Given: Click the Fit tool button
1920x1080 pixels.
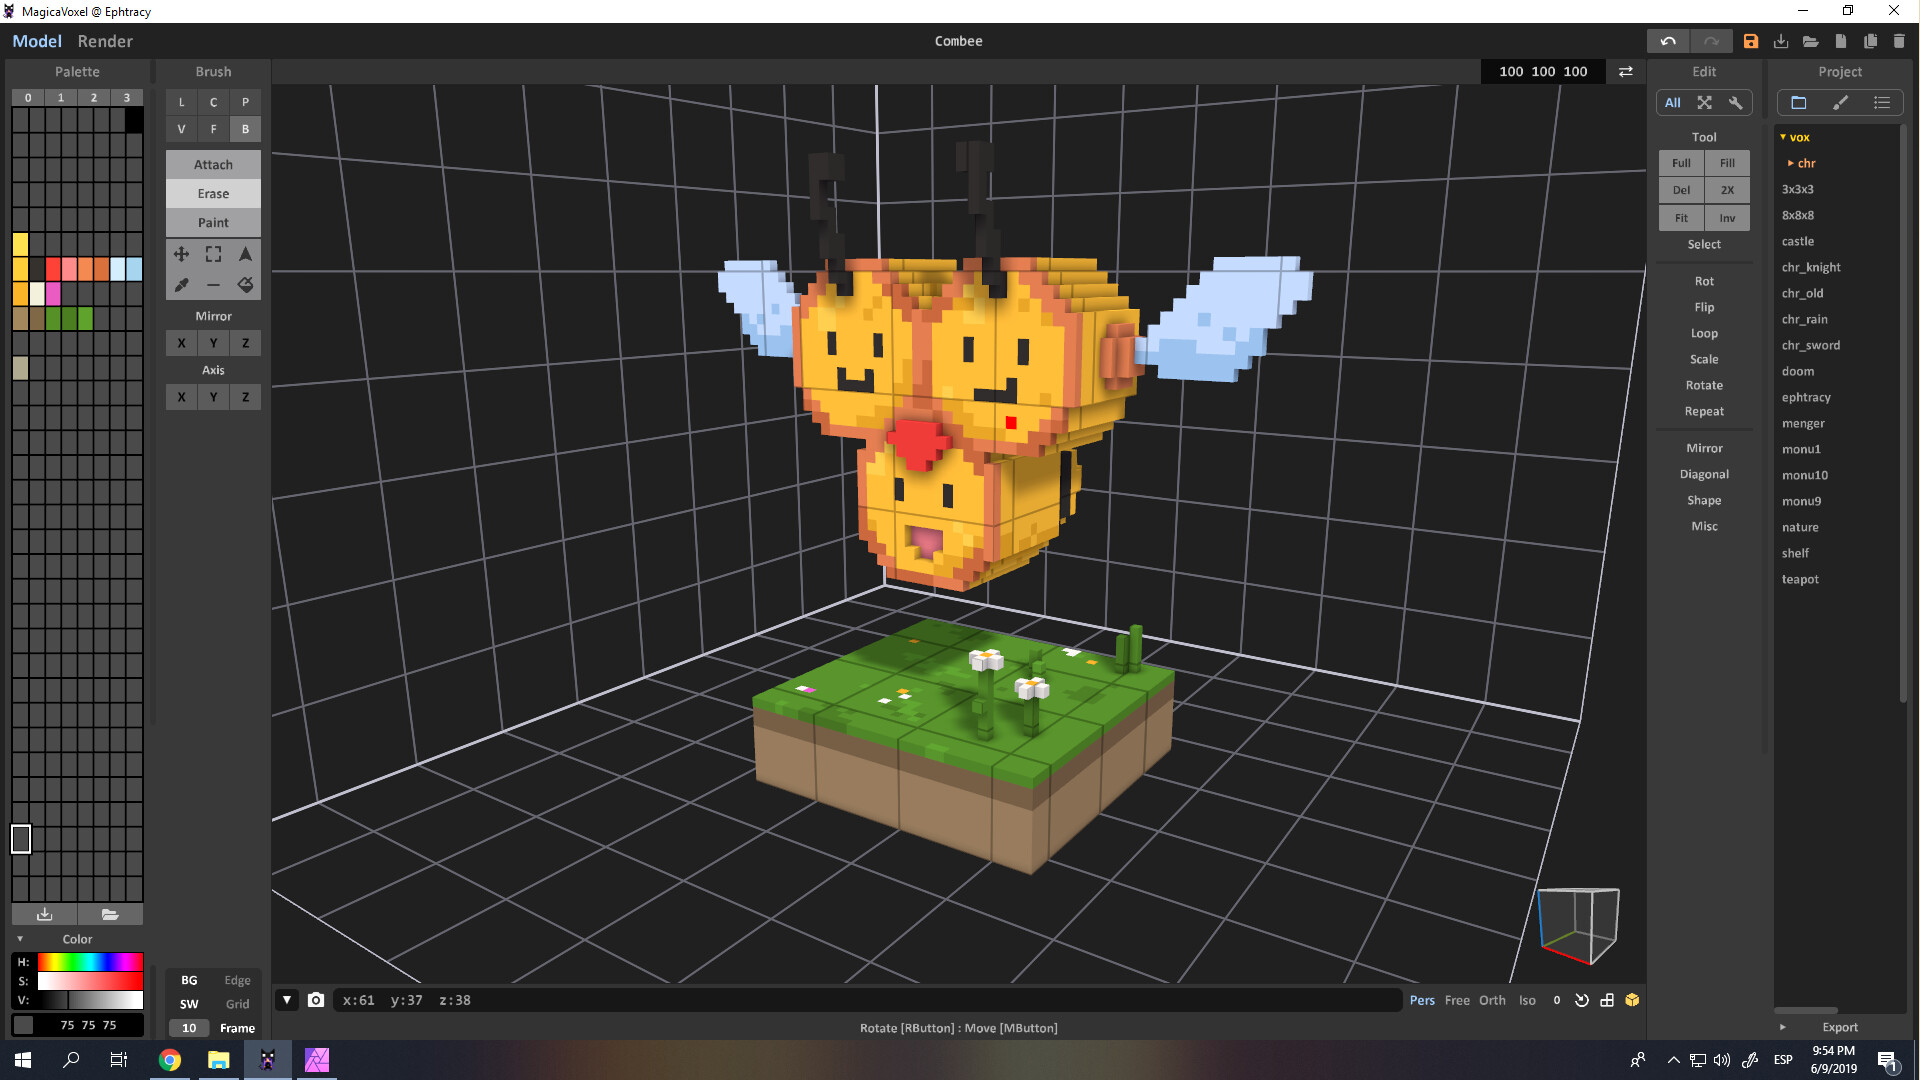Looking at the screenshot, I should (x=1681, y=218).
